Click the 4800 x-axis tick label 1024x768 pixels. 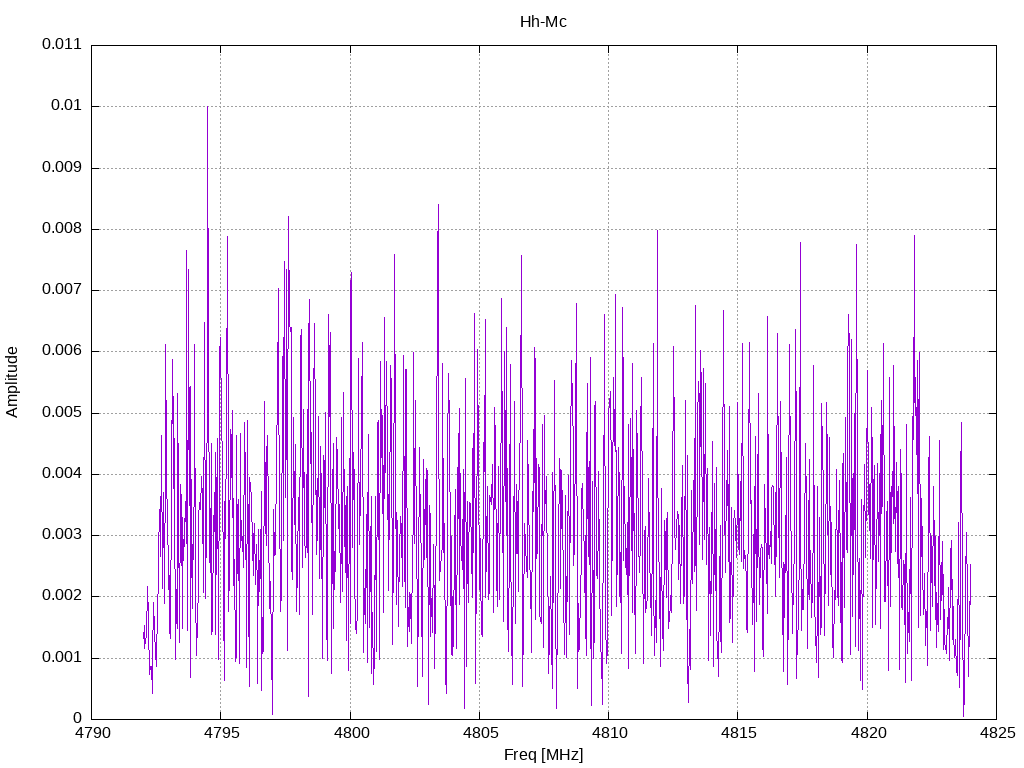(351, 733)
